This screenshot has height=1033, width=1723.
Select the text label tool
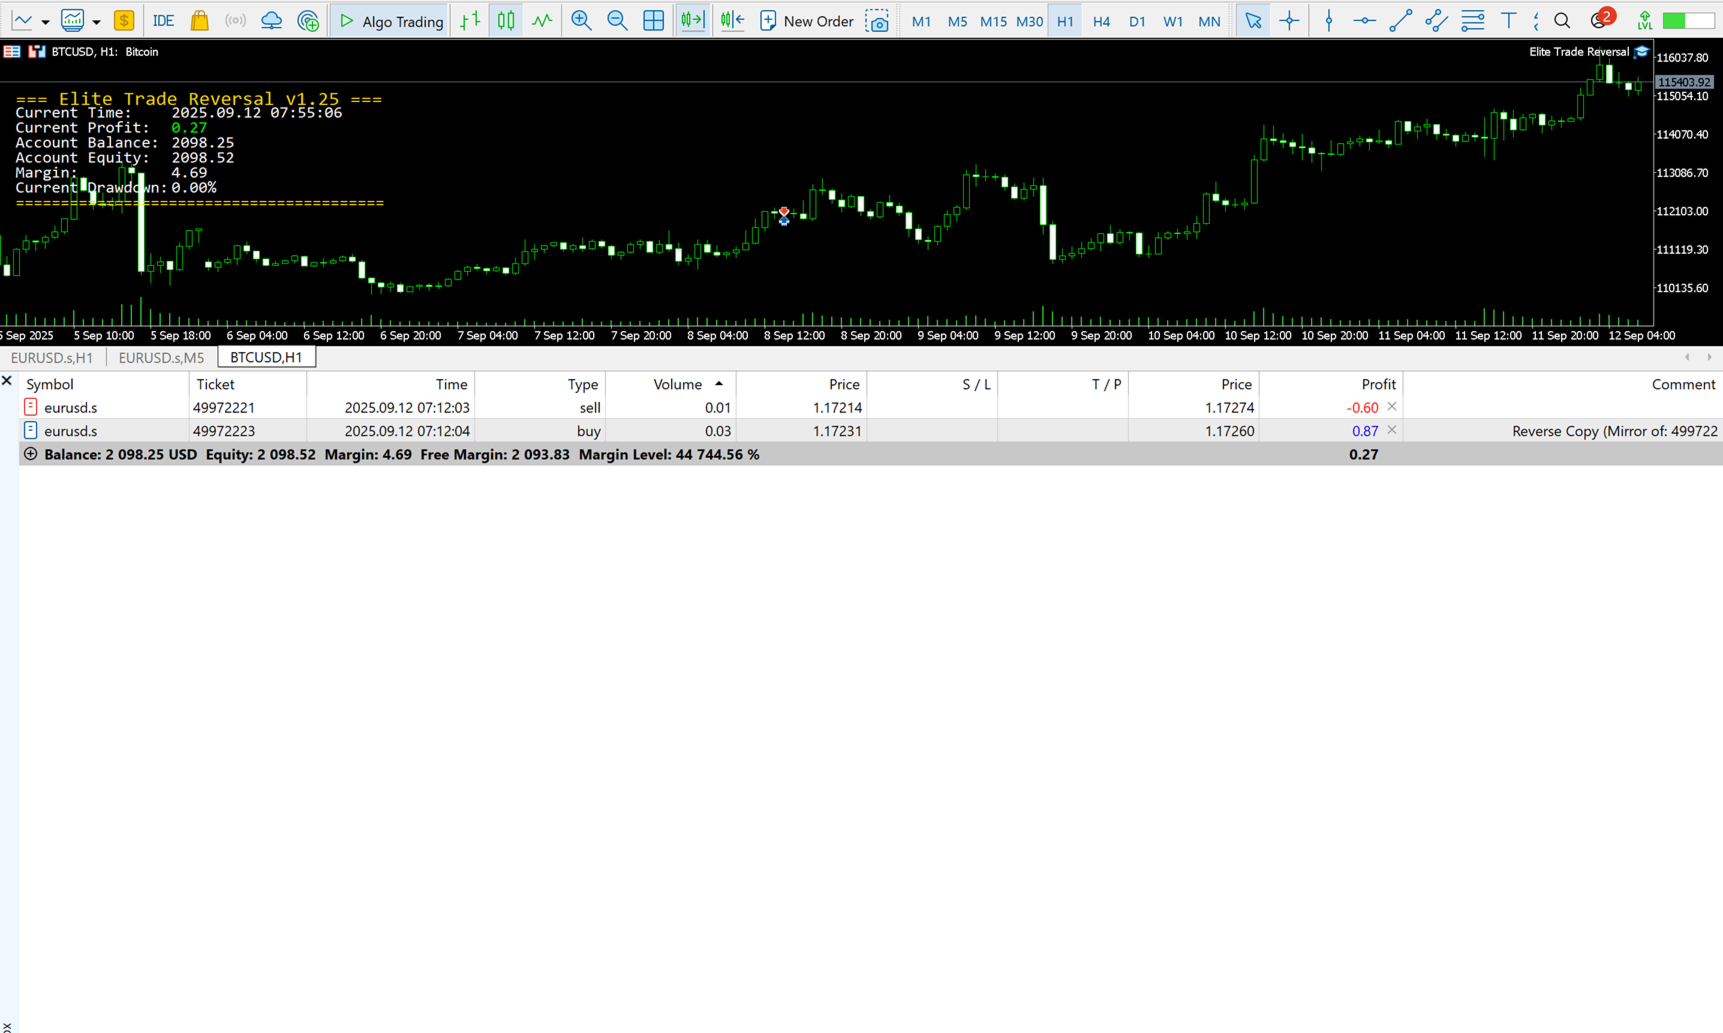[x=1508, y=20]
